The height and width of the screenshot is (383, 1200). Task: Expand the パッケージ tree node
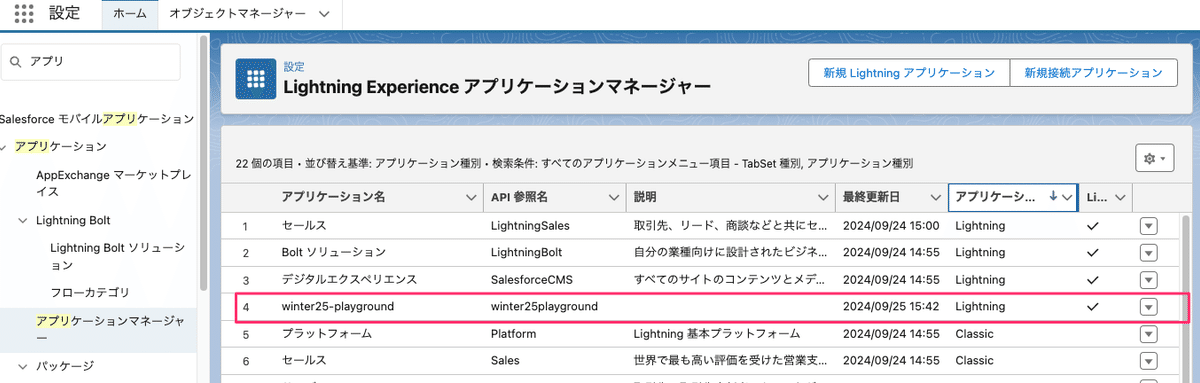tap(23, 366)
